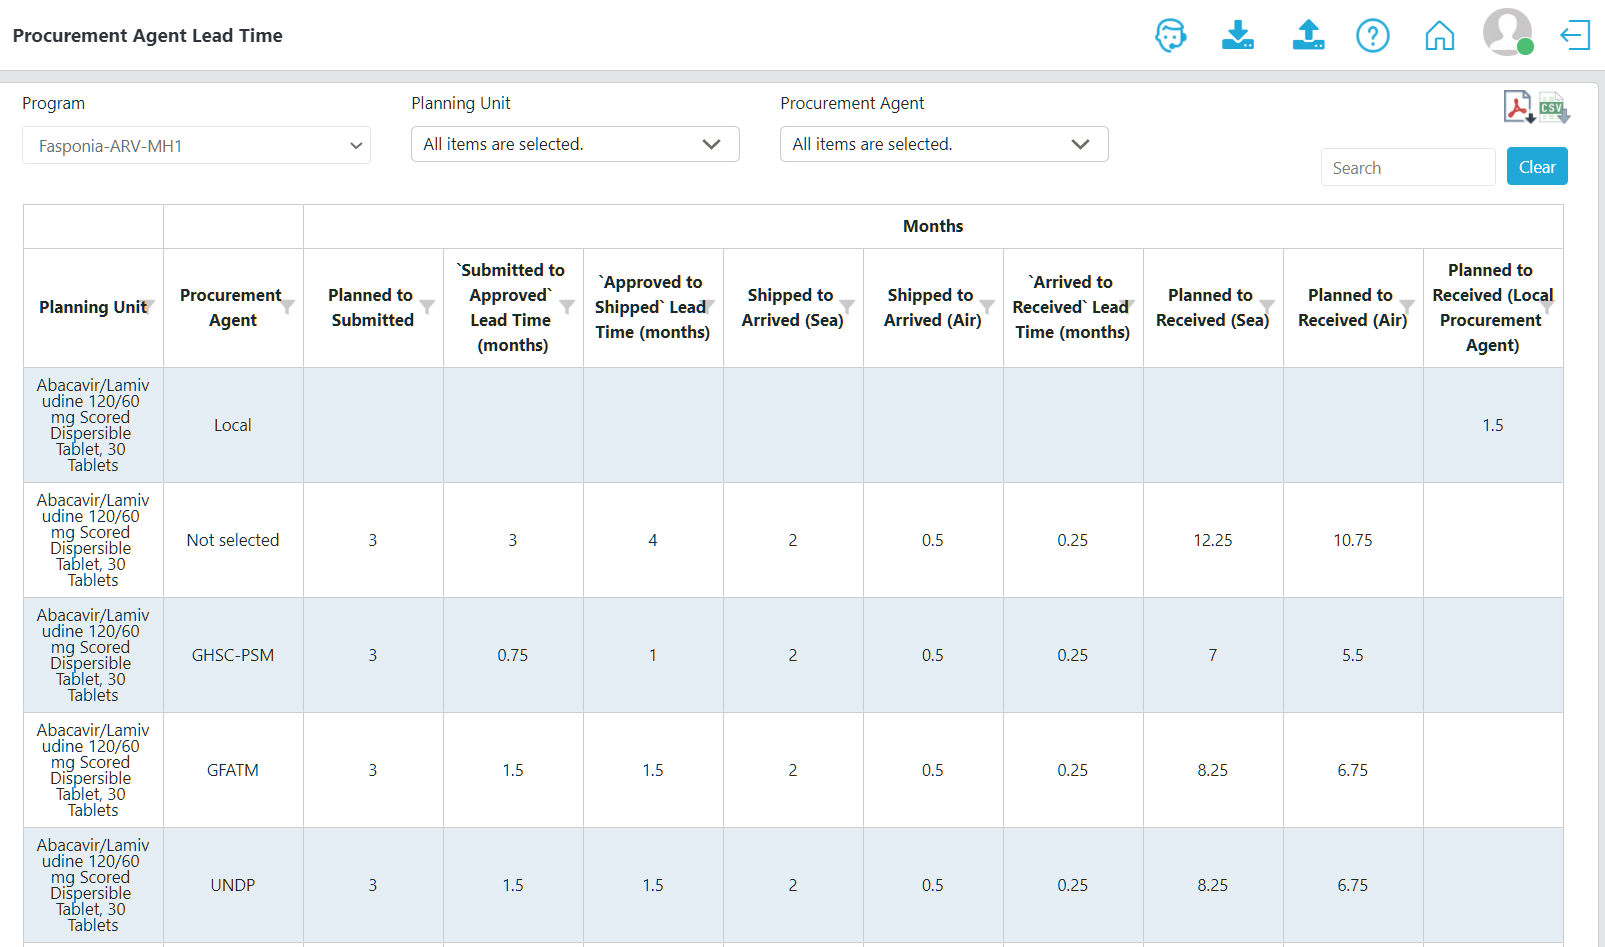Click the 7 value in GHSC-PSM row
Image resolution: width=1605 pixels, height=947 pixels.
(x=1213, y=655)
